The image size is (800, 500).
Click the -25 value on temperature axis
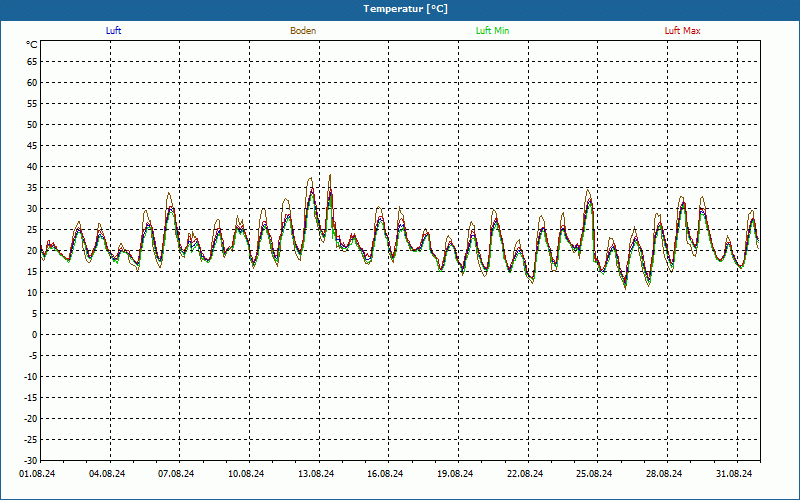[30, 440]
